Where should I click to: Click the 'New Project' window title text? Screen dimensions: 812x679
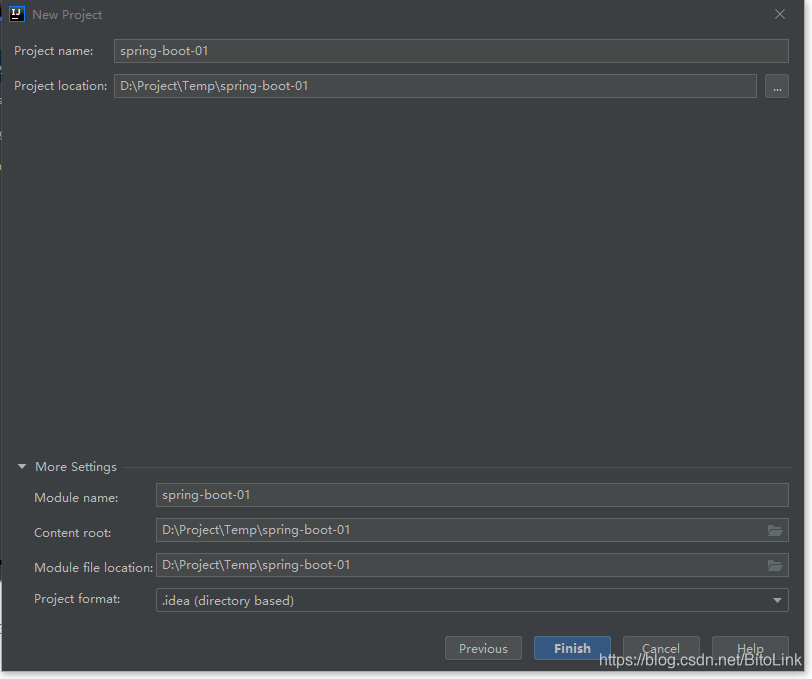pos(67,15)
